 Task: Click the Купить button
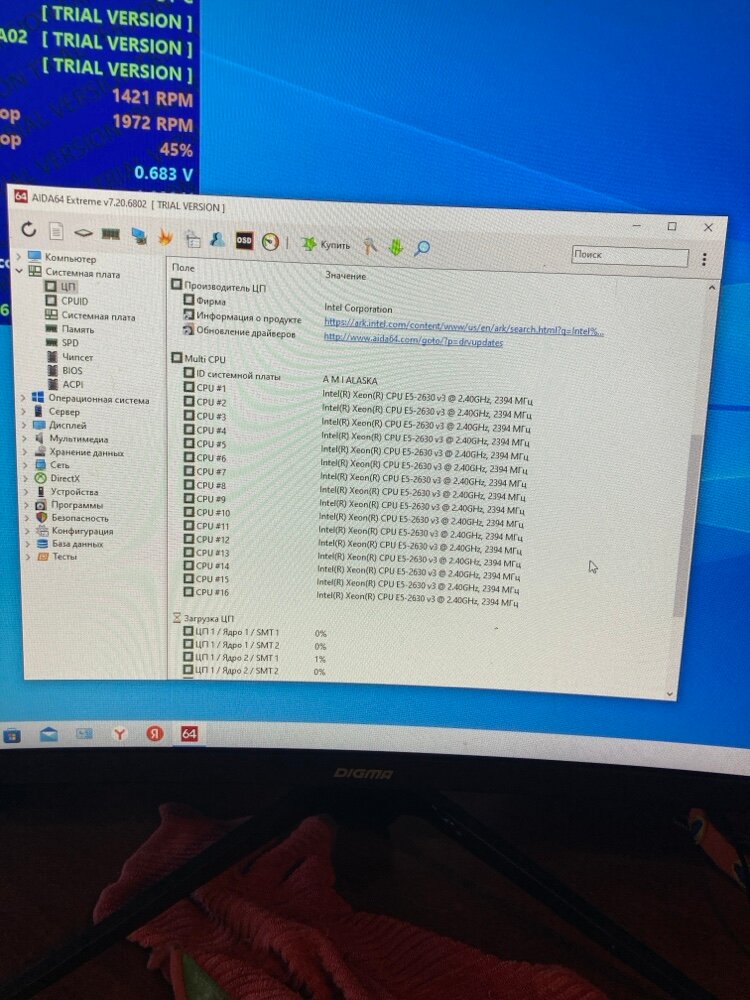[x=326, y=244]
